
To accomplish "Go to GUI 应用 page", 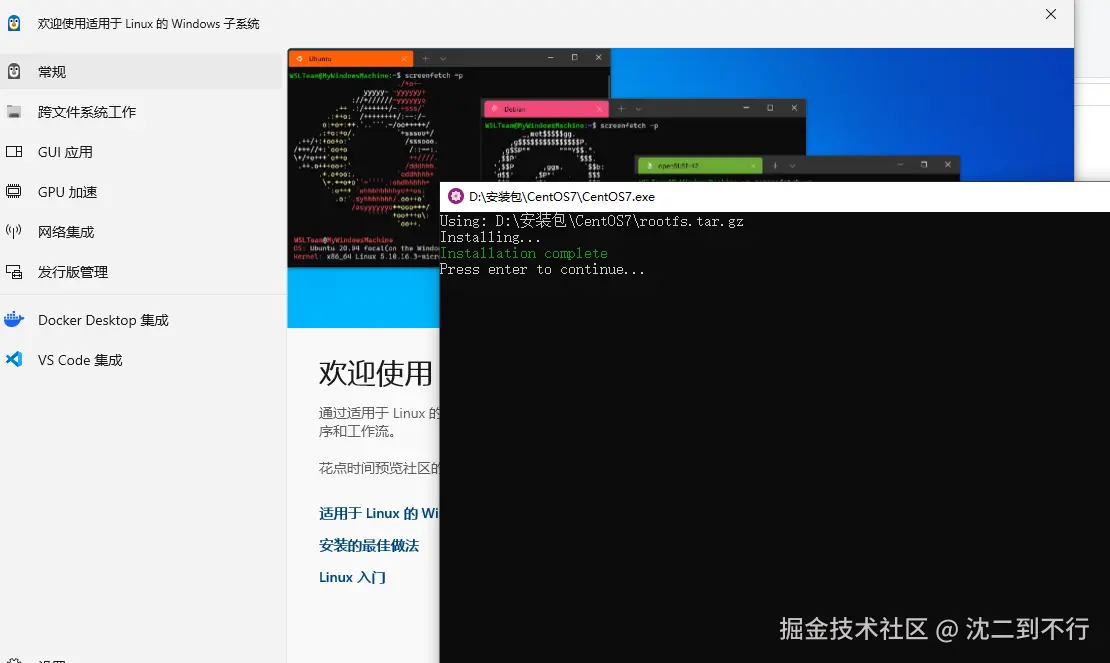I will [x=142, y=151].
